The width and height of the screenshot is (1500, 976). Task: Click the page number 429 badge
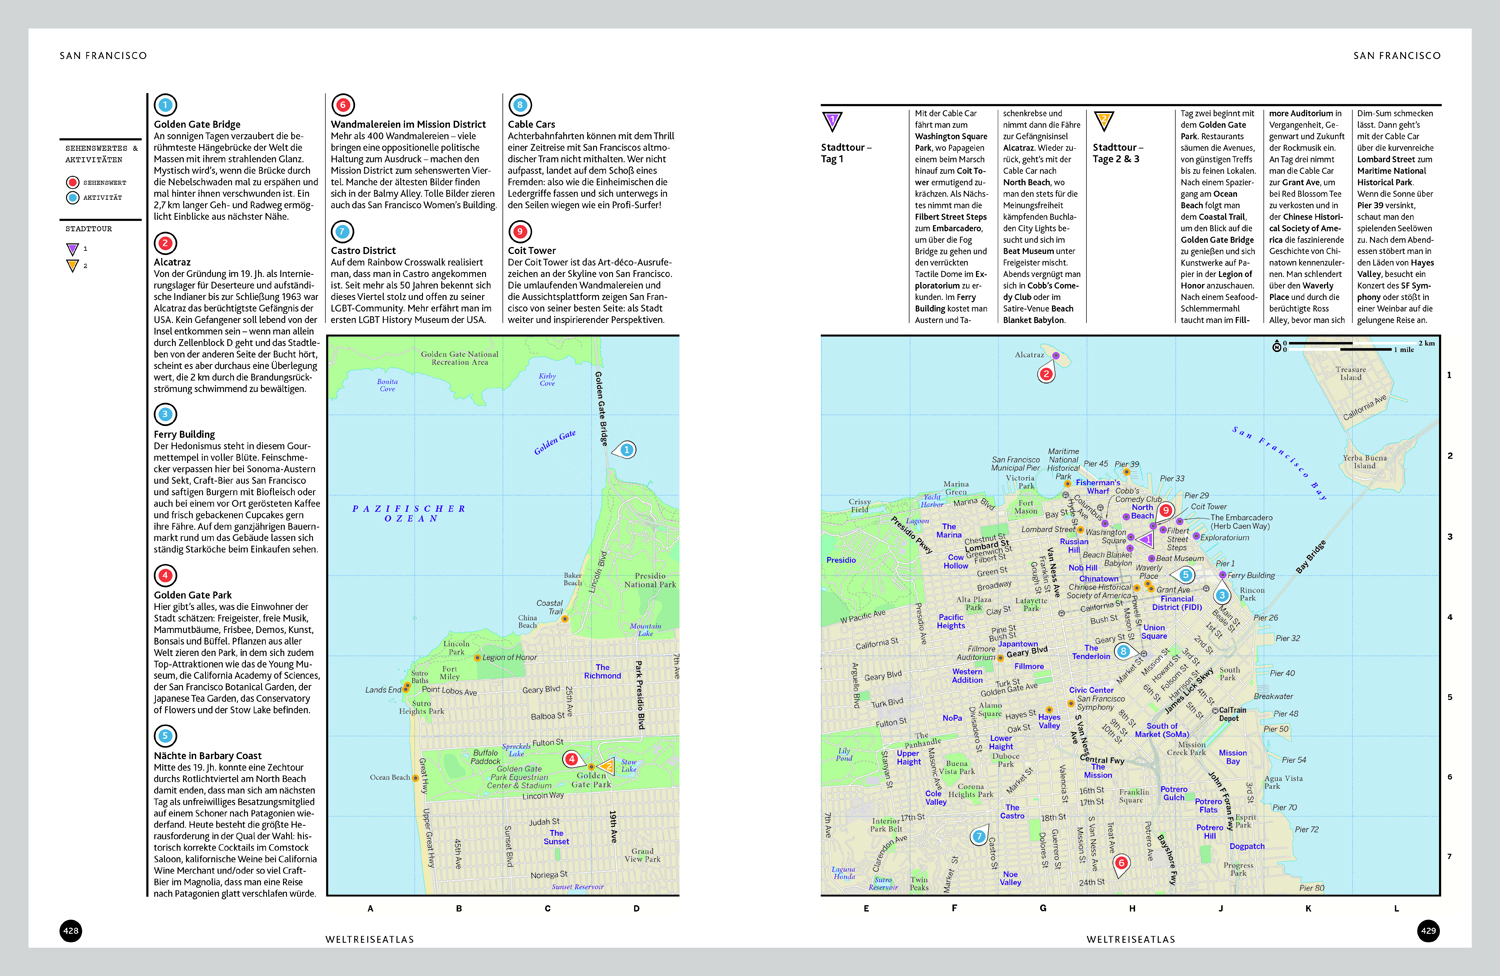click(x=1428, y=930)
